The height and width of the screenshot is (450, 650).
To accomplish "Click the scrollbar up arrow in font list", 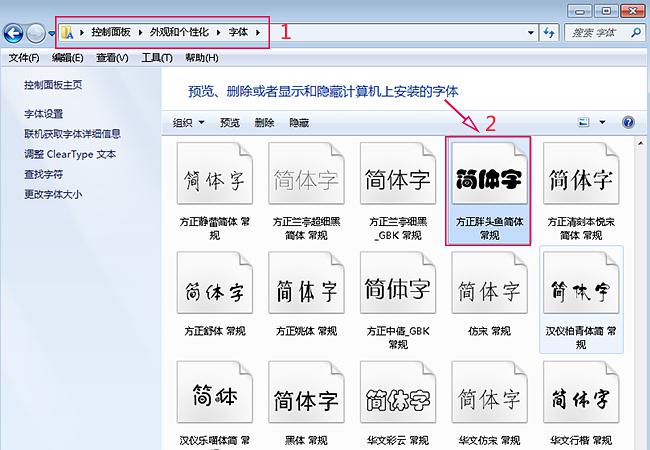I will pyautogui.click(x=641, y=144).
